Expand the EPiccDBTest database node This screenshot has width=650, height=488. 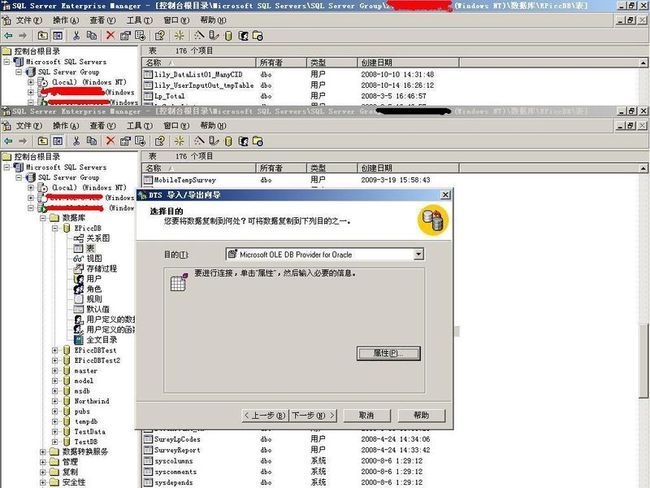click(55, 350)
